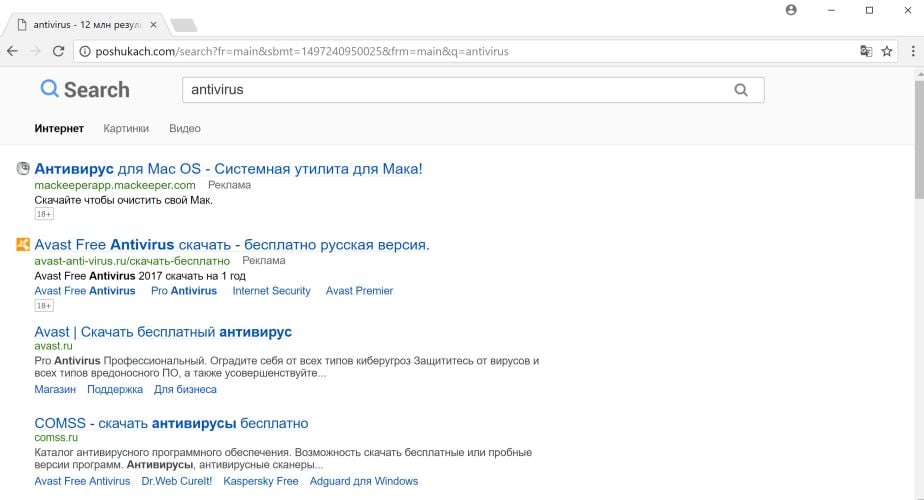Click the magnifier search button in search box

(741, 90)
